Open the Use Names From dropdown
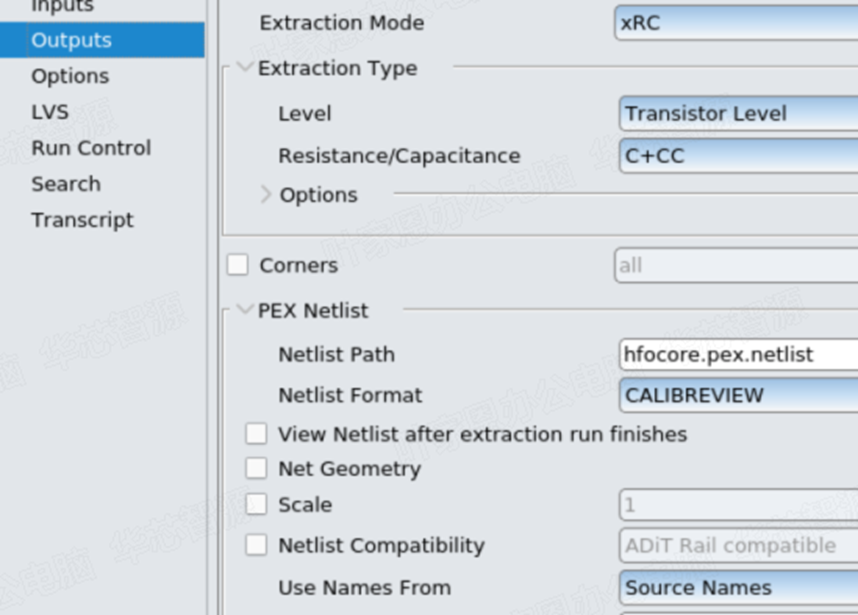Image resolution: width=858 pixels, height=615 pixels. click(738, 587)
